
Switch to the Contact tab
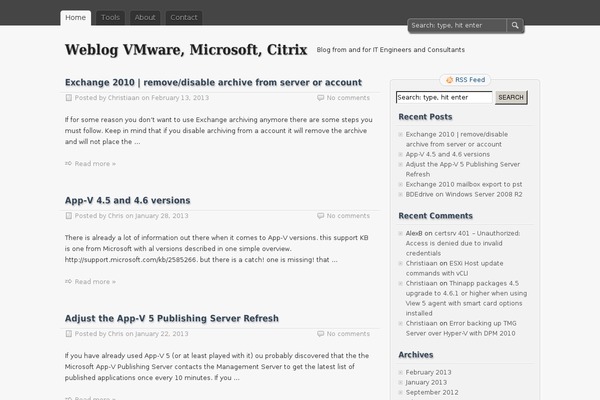[184, 18]
